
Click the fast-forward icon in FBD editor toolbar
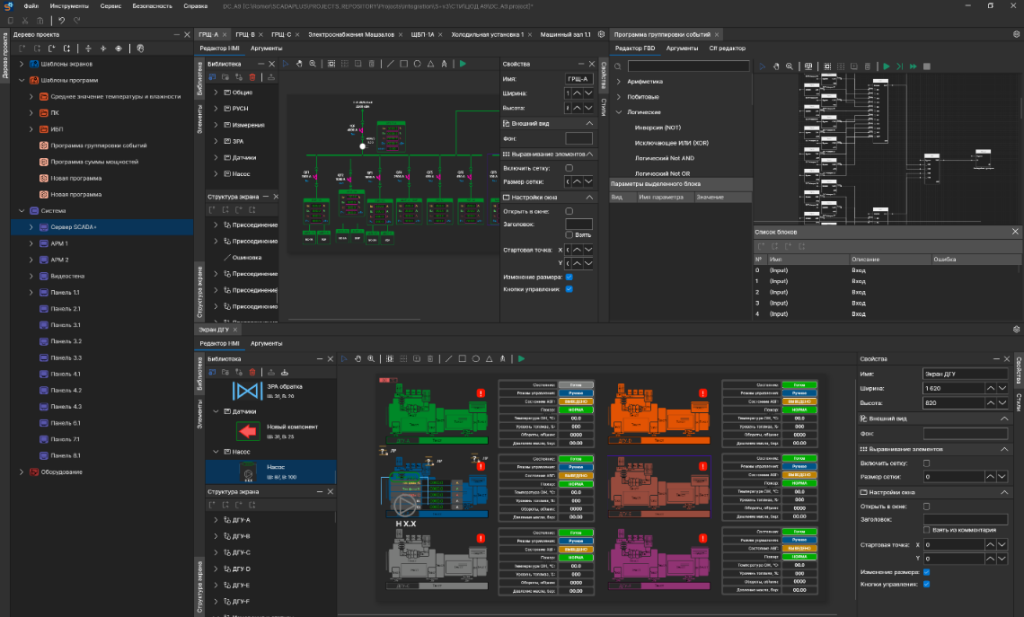coord(912,65)
